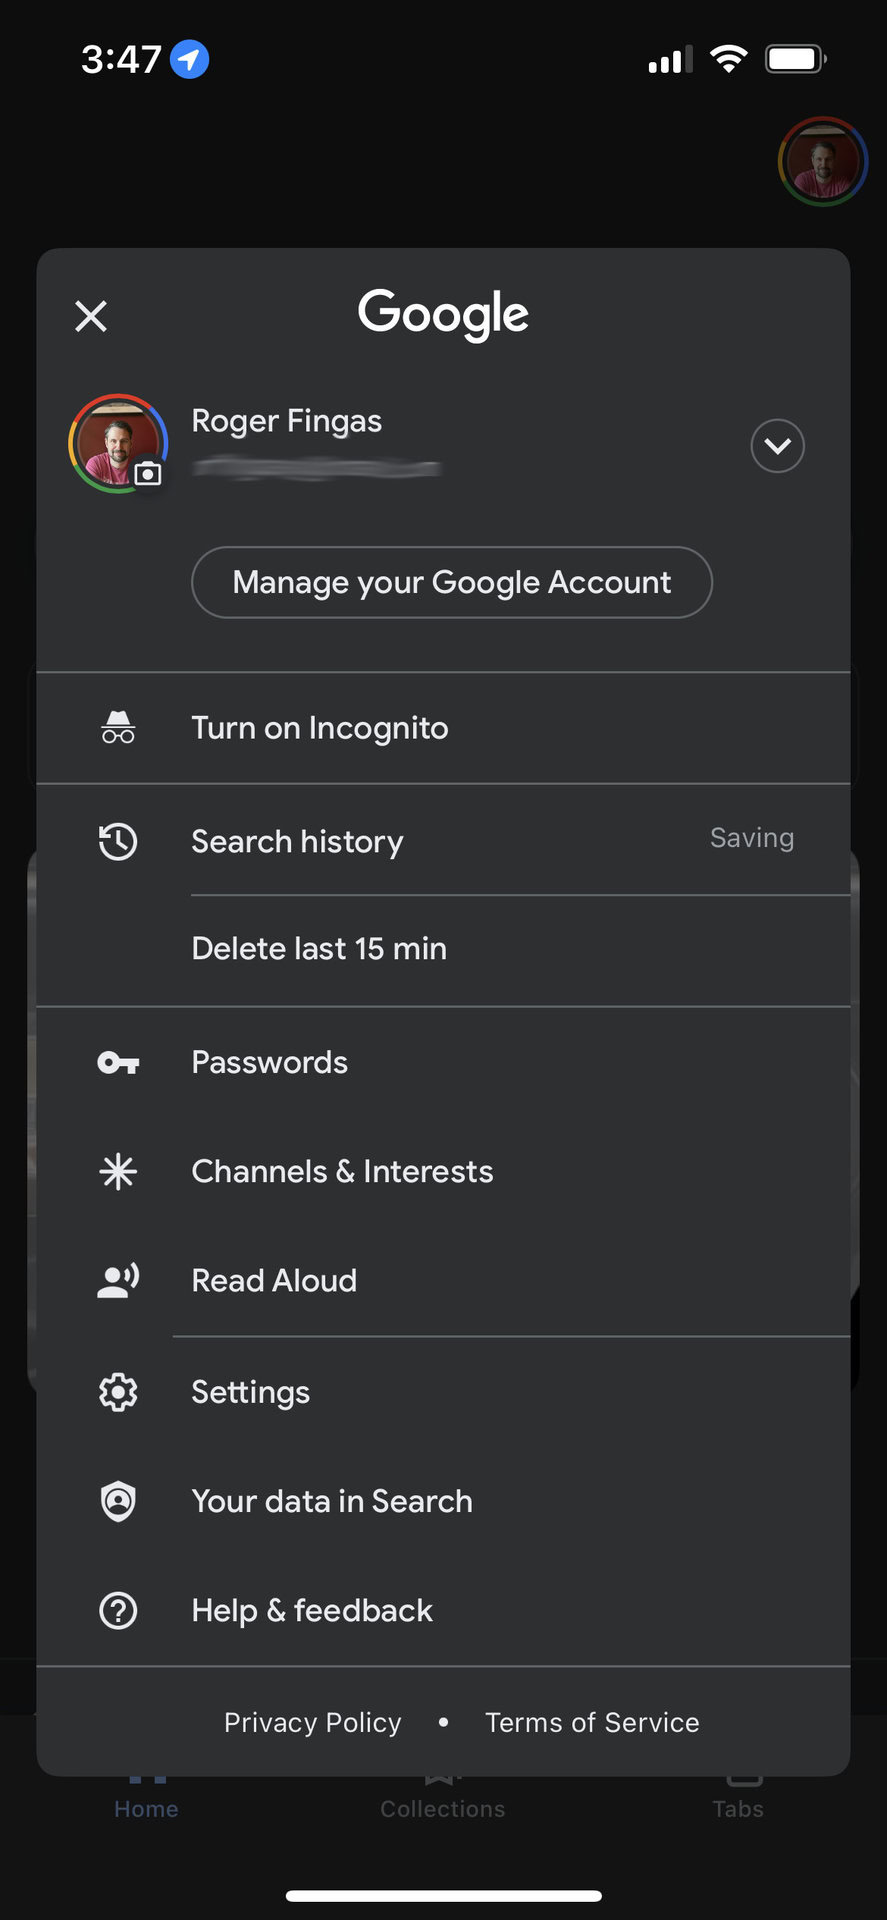This screenshot has width=887, height=1920.
Task: Open the Search history Saving status
Action: point(751,838)
